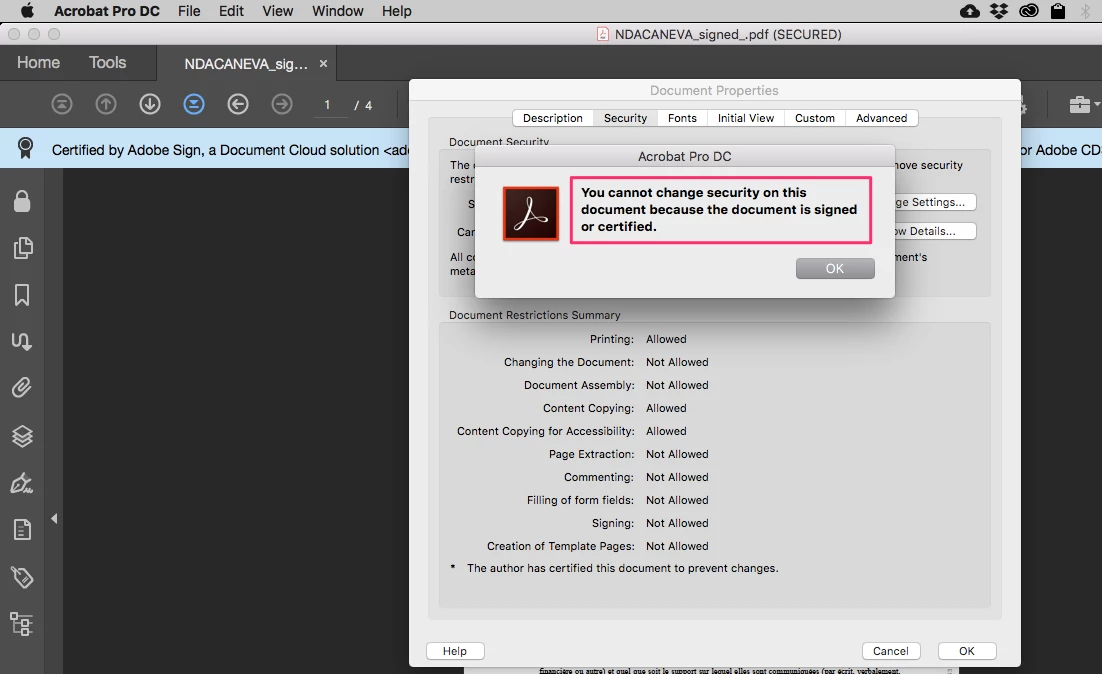Click the Change Settings button
The width and height of the screenshot is (1102, 674).
click(x=935, y=202)
